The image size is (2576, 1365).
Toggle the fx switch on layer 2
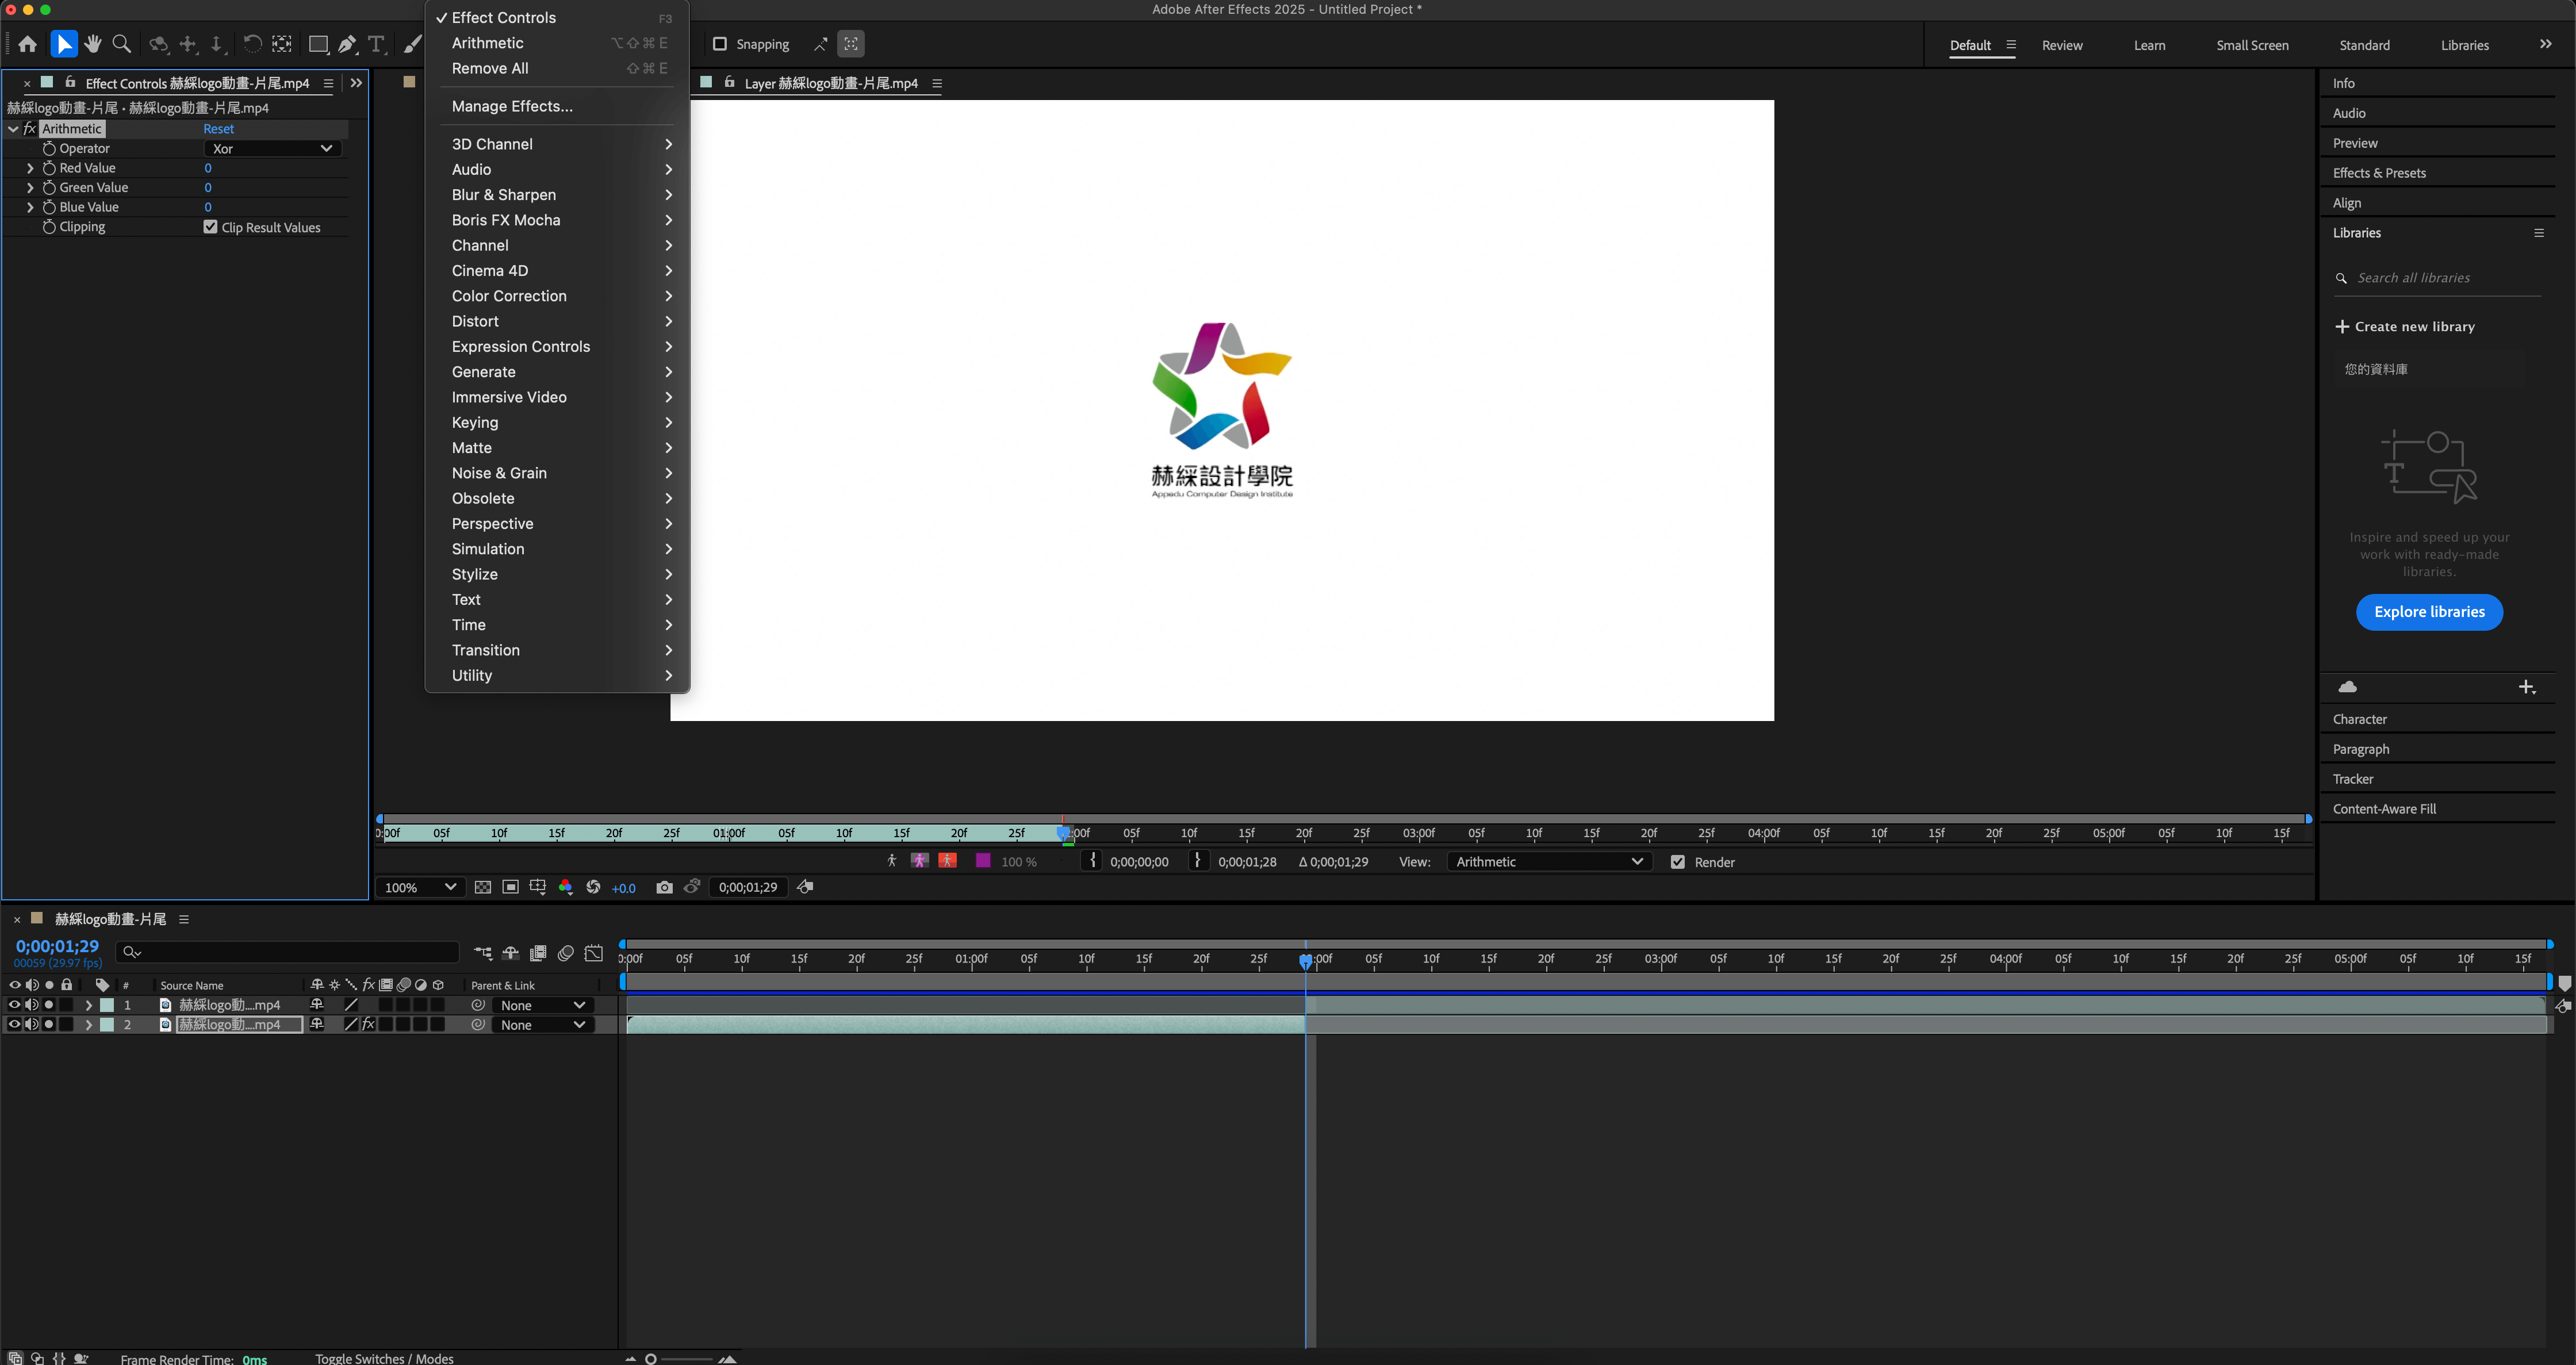pyautogui.click(x=368, y=1025)
